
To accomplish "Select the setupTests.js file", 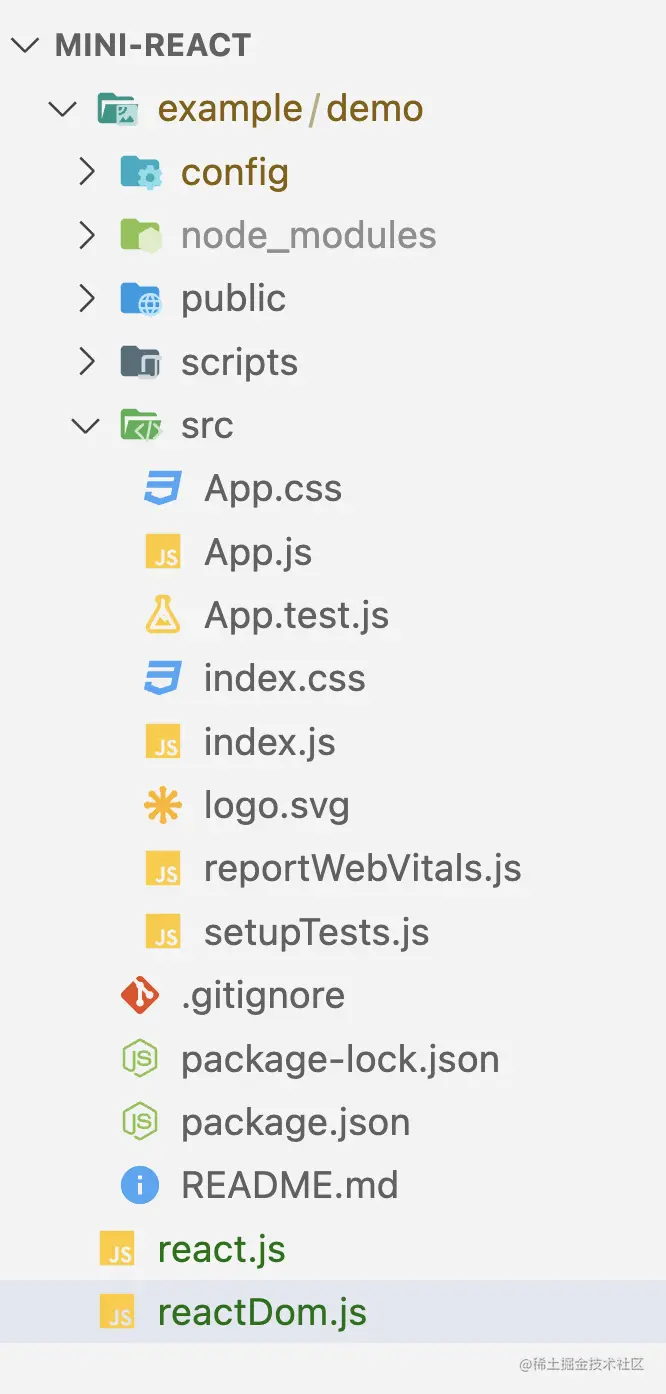I will (x=316, y=932).
